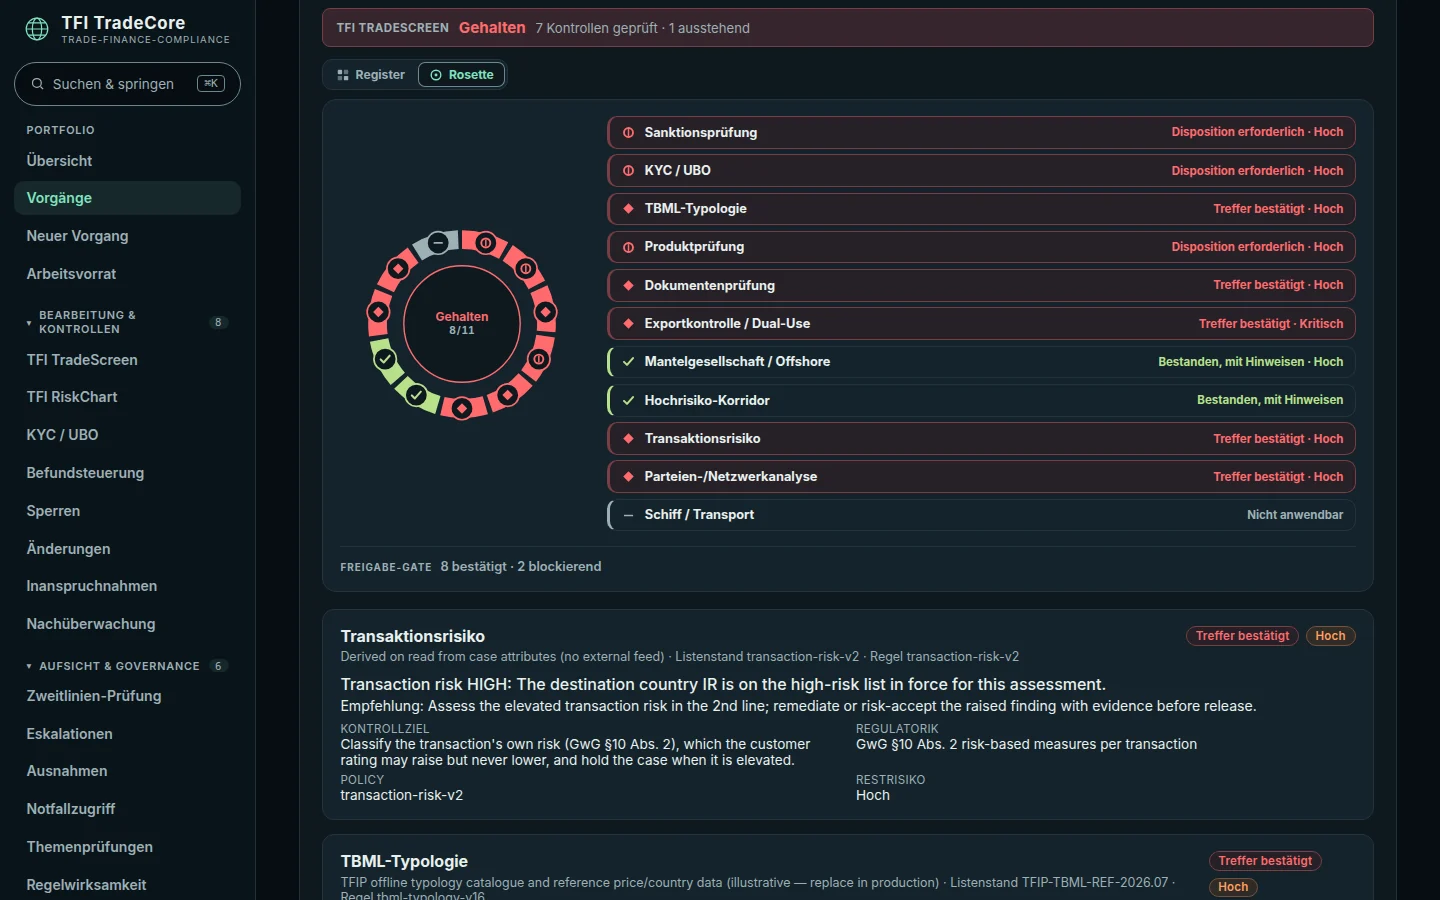Select the Transaktionsrisiko diamond node on the rosette
Image resolution: width=1440 pixels, height=900 pixels.
click(378, 312)
